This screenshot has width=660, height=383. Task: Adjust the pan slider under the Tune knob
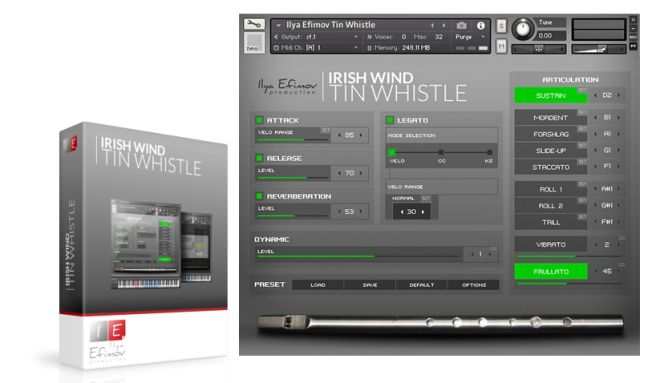[539, 49]
